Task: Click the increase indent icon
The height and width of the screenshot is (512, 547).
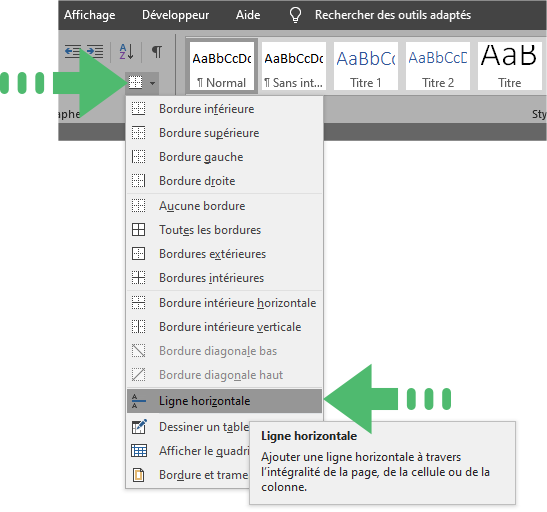Action: pyautogui.click(x=95, y=52)
